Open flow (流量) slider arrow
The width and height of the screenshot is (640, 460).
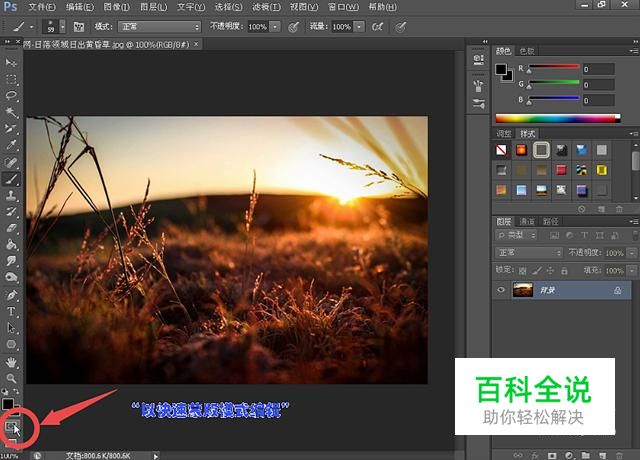pyautogui.click(x=359, y=27)
